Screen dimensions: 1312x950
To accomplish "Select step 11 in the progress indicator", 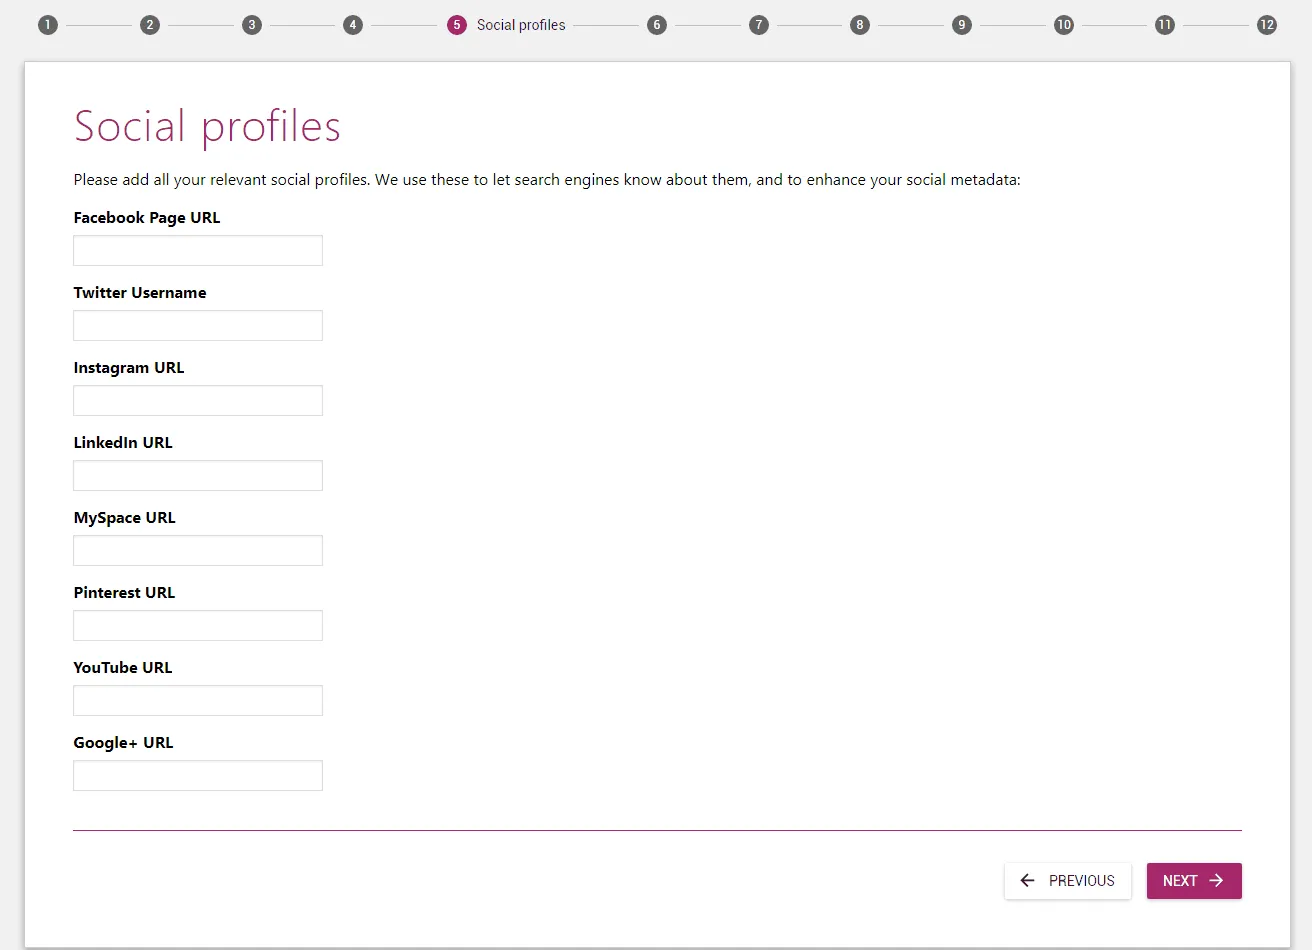I will click(x=1165, y=24).
